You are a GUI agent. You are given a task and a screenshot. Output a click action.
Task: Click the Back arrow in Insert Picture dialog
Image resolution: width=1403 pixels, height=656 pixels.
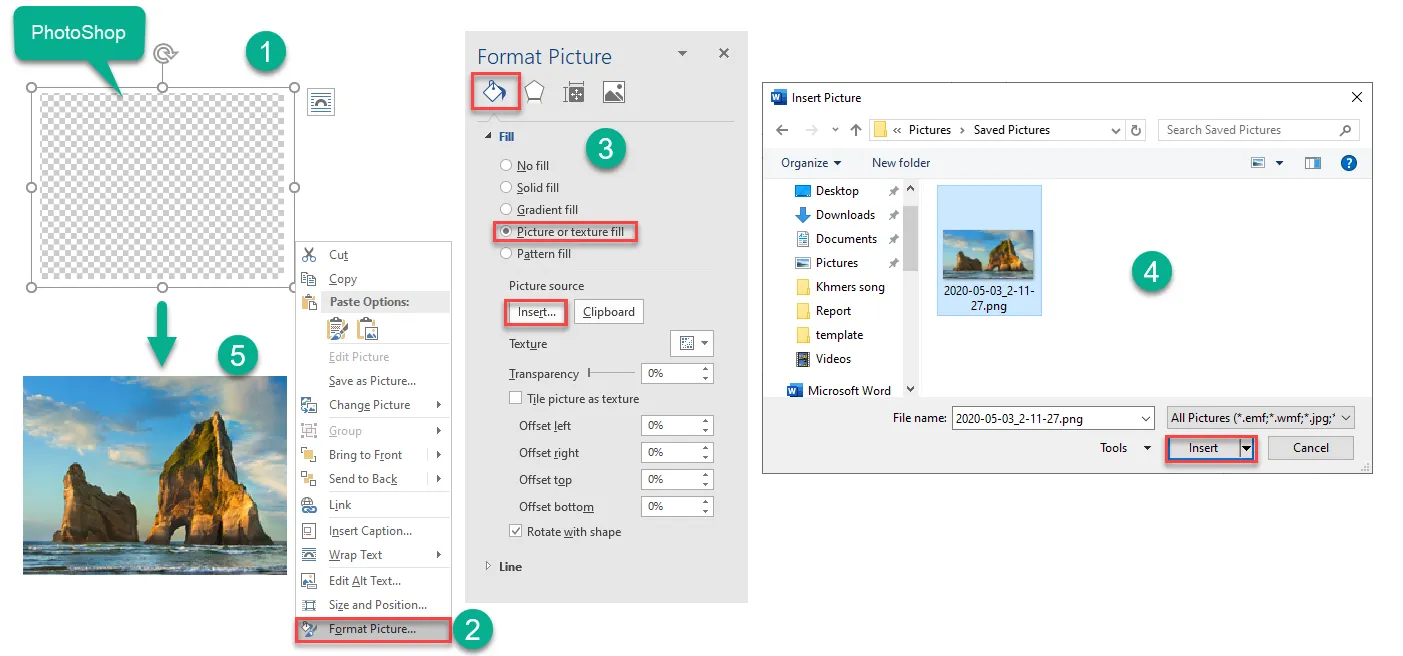(782, 130)
